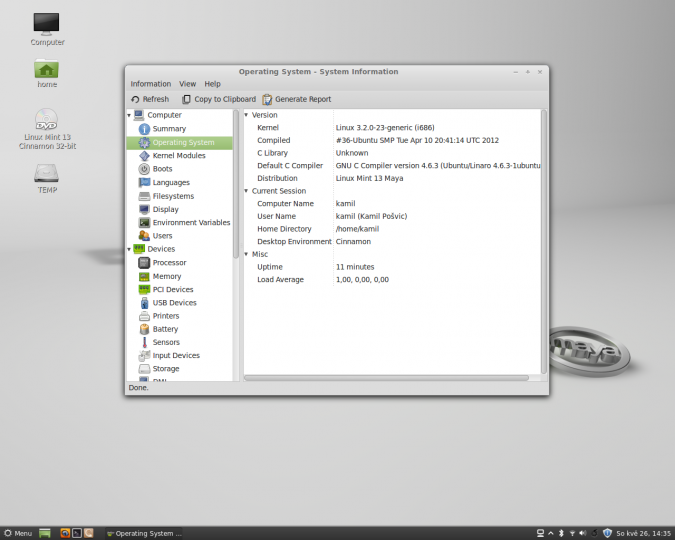Collapse the Misc section
The height and width of the screenshot is (540, 675).
click(246, 254)
